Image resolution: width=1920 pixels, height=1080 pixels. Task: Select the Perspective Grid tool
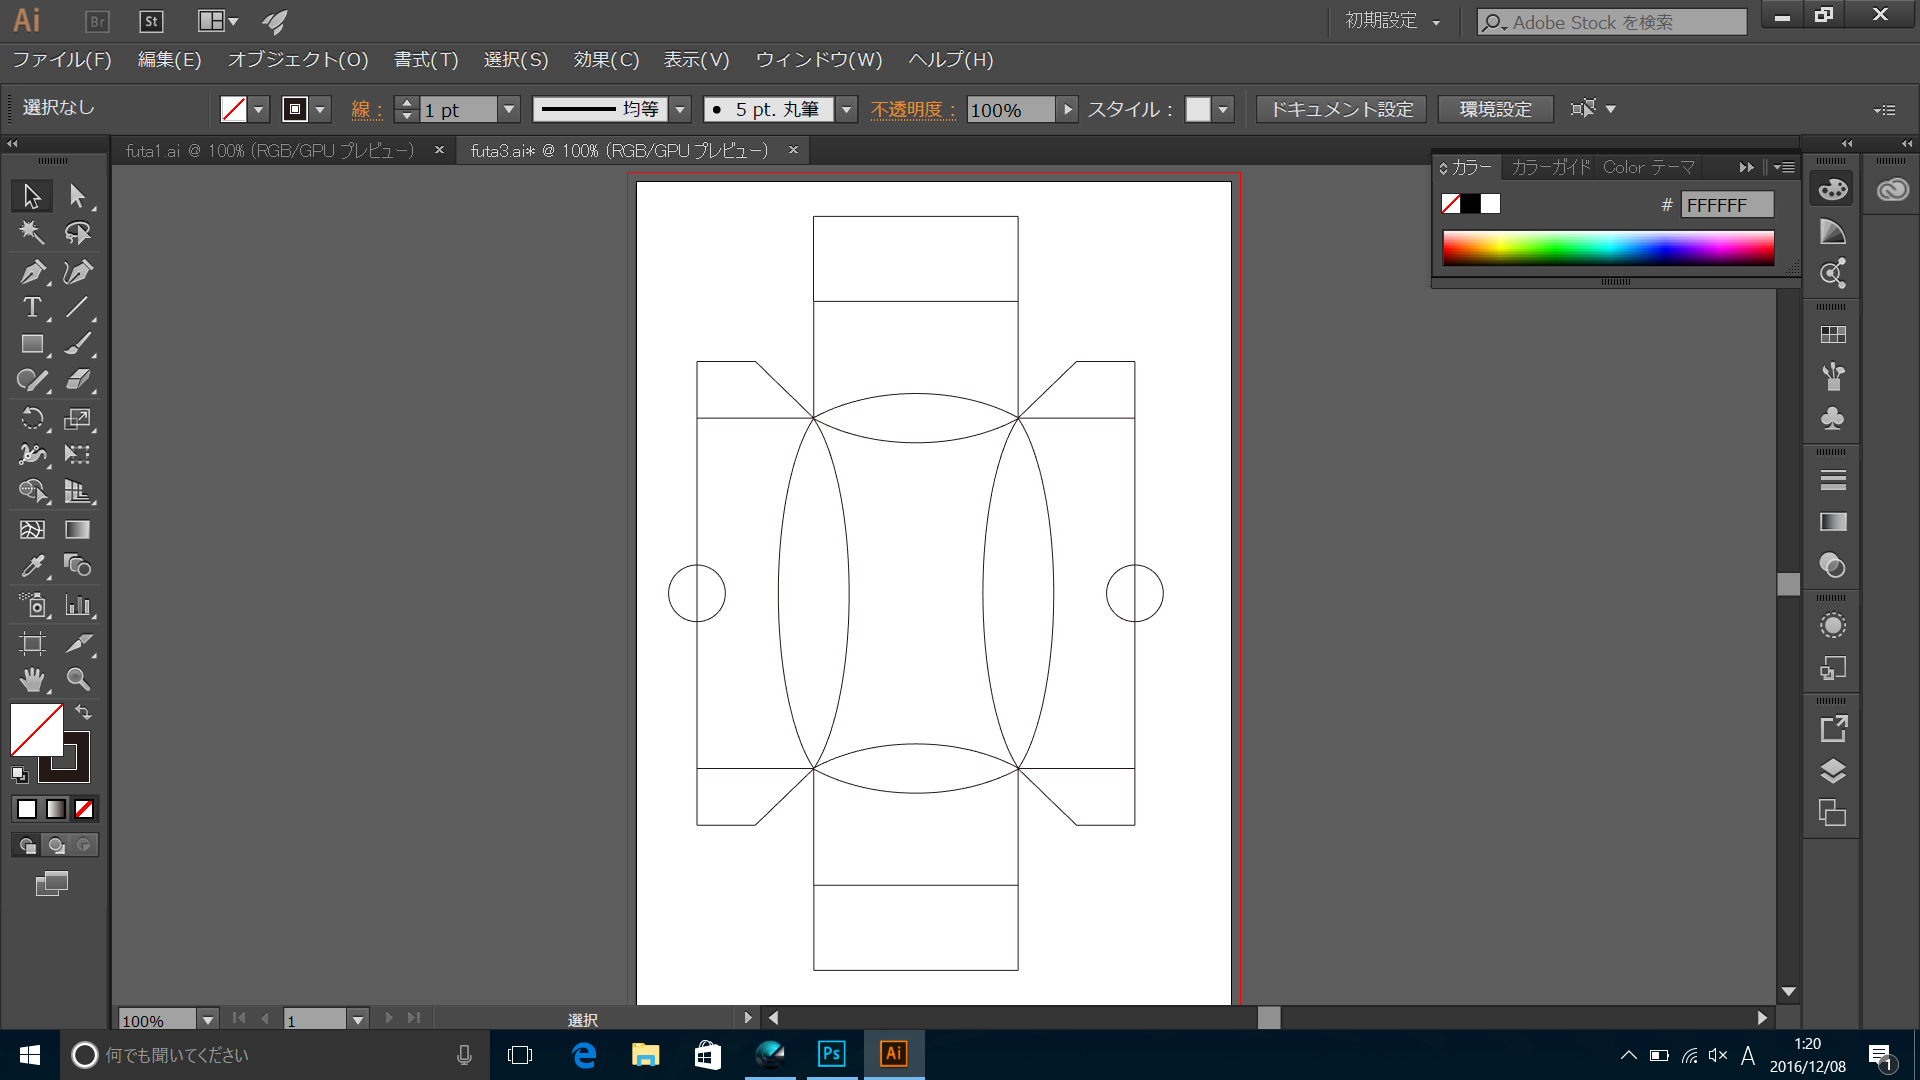[x=77, y=491]
